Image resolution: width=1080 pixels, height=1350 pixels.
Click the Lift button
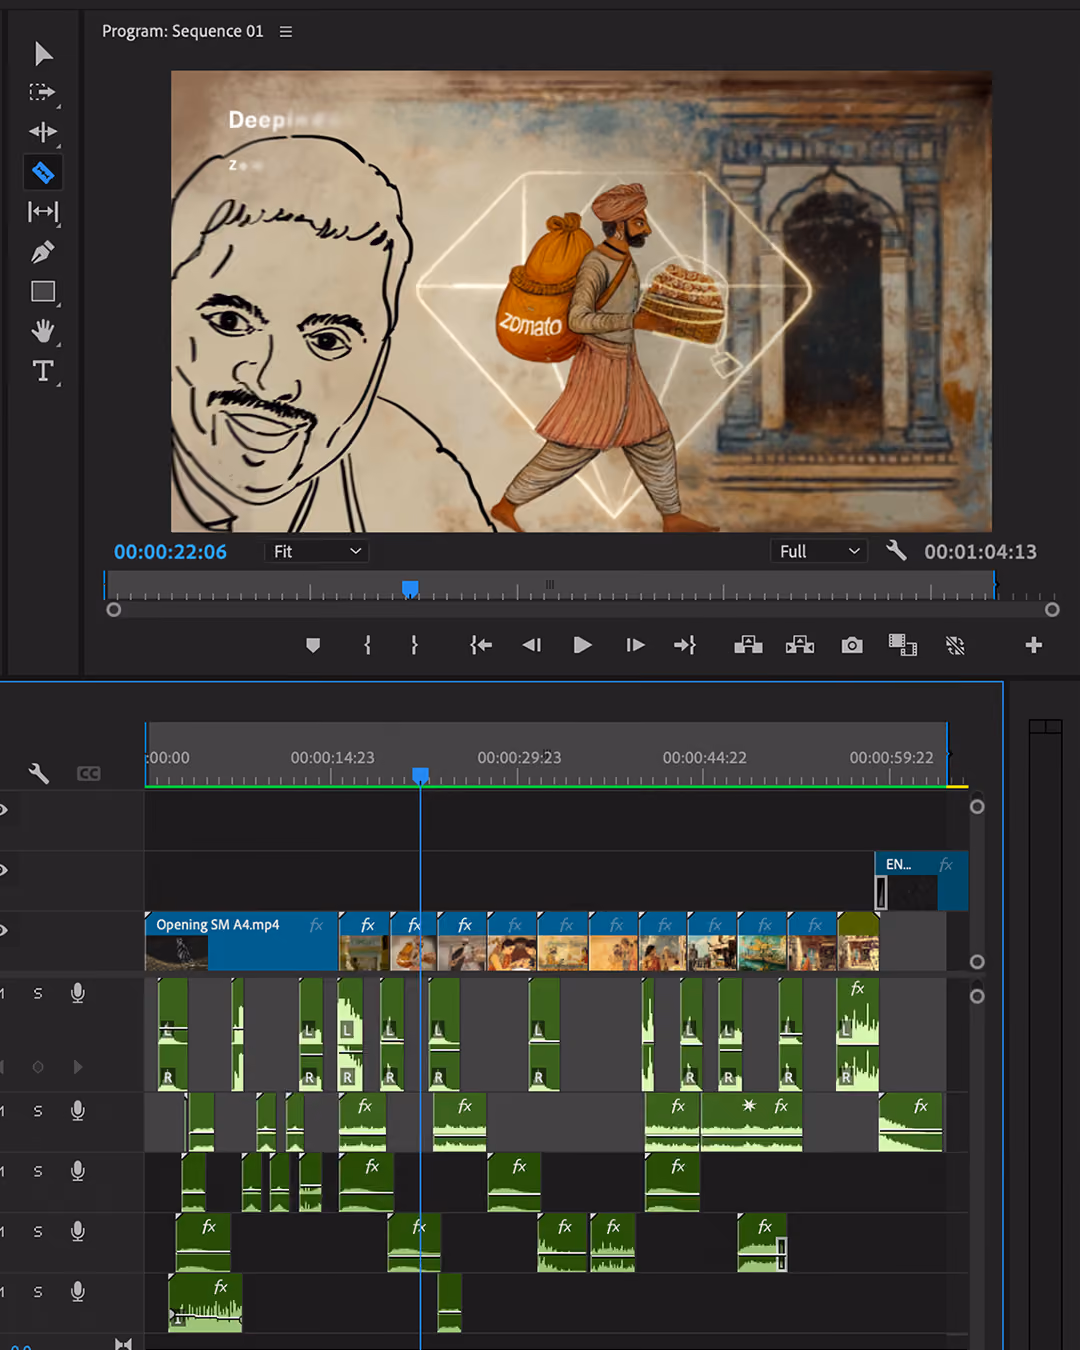point(748,646)
